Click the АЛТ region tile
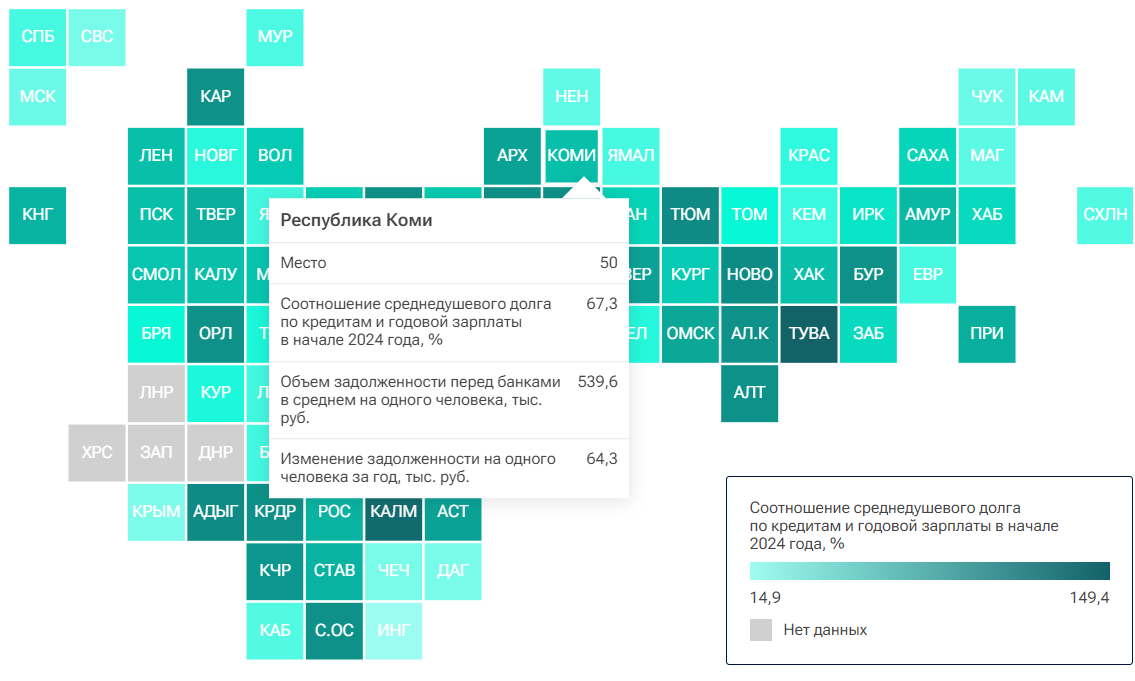 (749, 393)
